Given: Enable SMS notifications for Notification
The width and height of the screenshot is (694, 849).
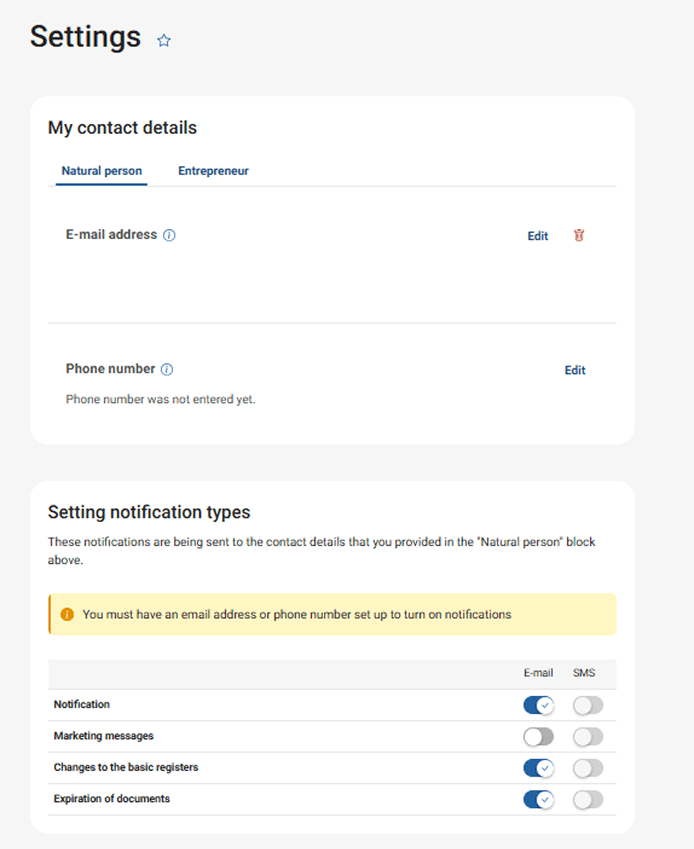Looking at the screenshot, I should (587, 705).
